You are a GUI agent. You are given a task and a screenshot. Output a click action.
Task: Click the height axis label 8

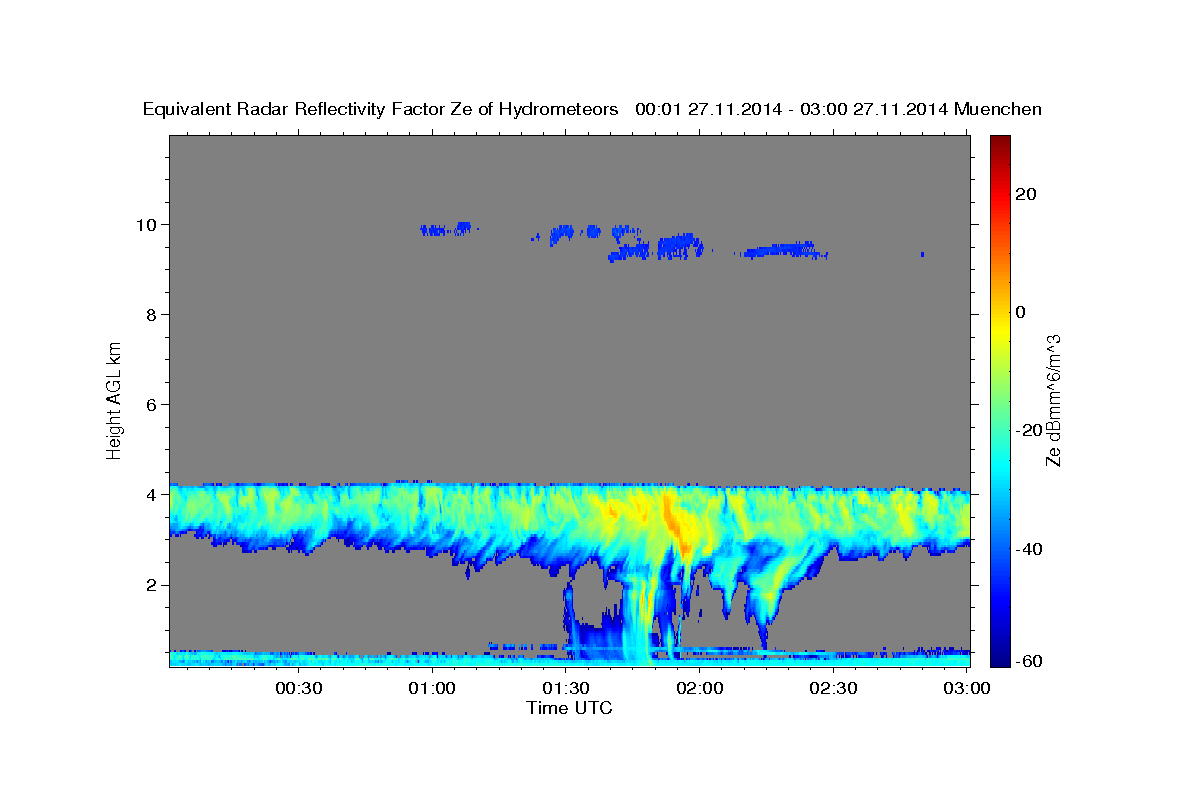pyautogui.click(x=151, y=315)
